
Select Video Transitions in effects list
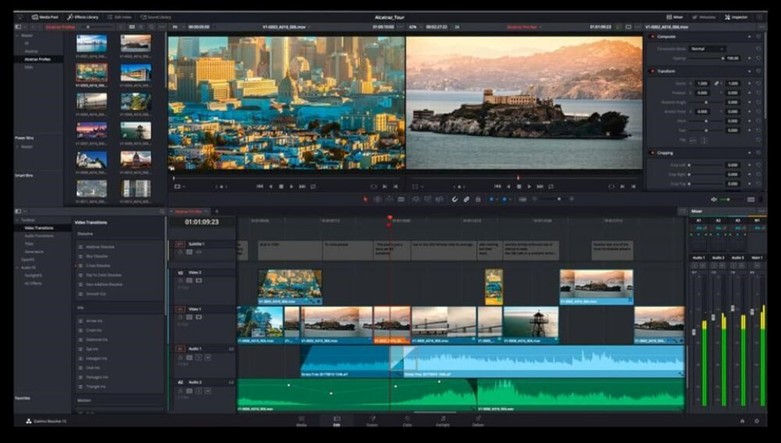(40, 228)
